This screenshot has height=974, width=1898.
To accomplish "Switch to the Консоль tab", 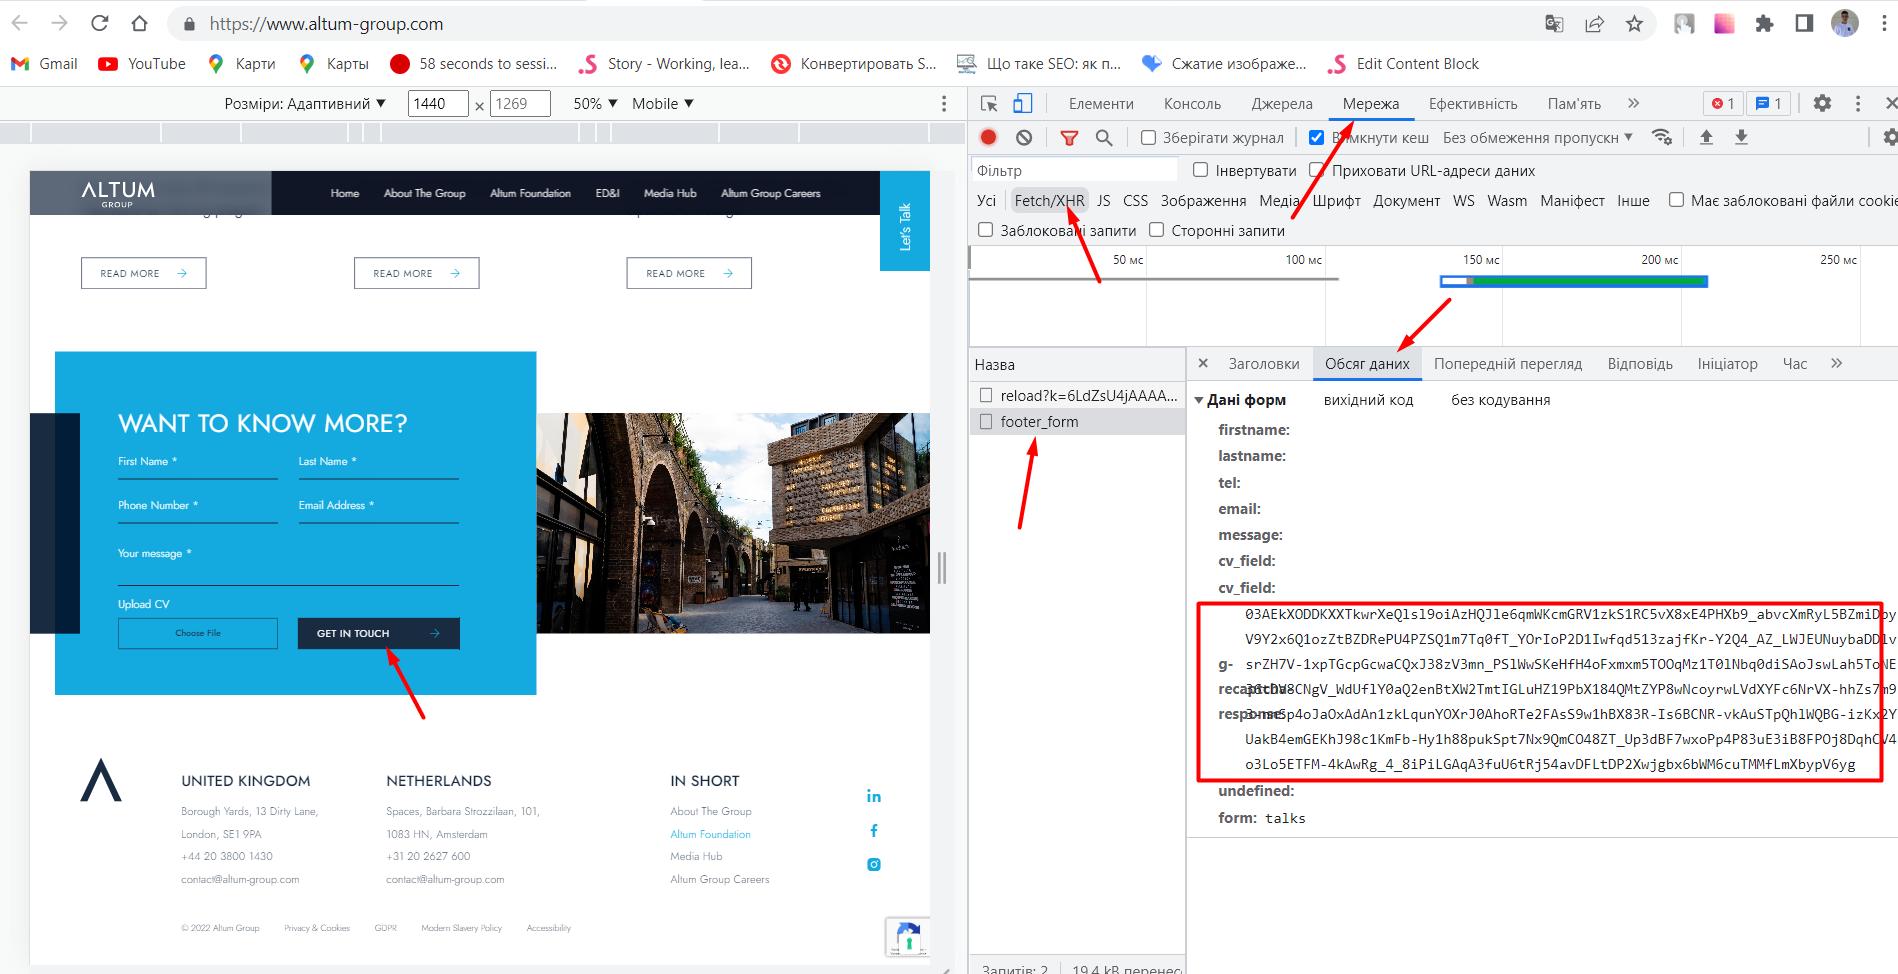I will [x=1192, y=103].
